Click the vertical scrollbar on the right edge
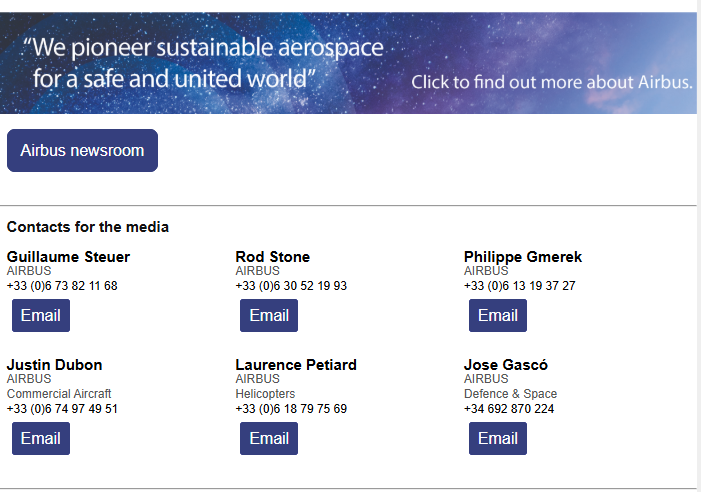Screen dimensions: 701x492 698,246
